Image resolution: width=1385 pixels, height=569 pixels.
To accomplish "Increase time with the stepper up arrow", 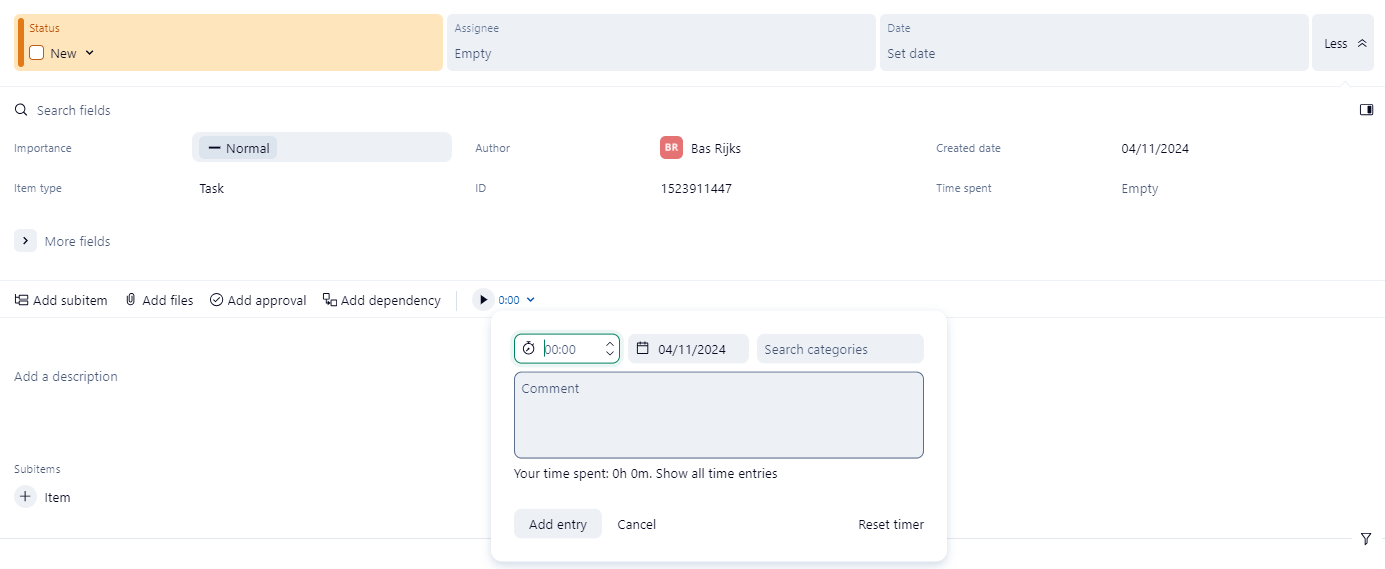I will coord(610,344).
